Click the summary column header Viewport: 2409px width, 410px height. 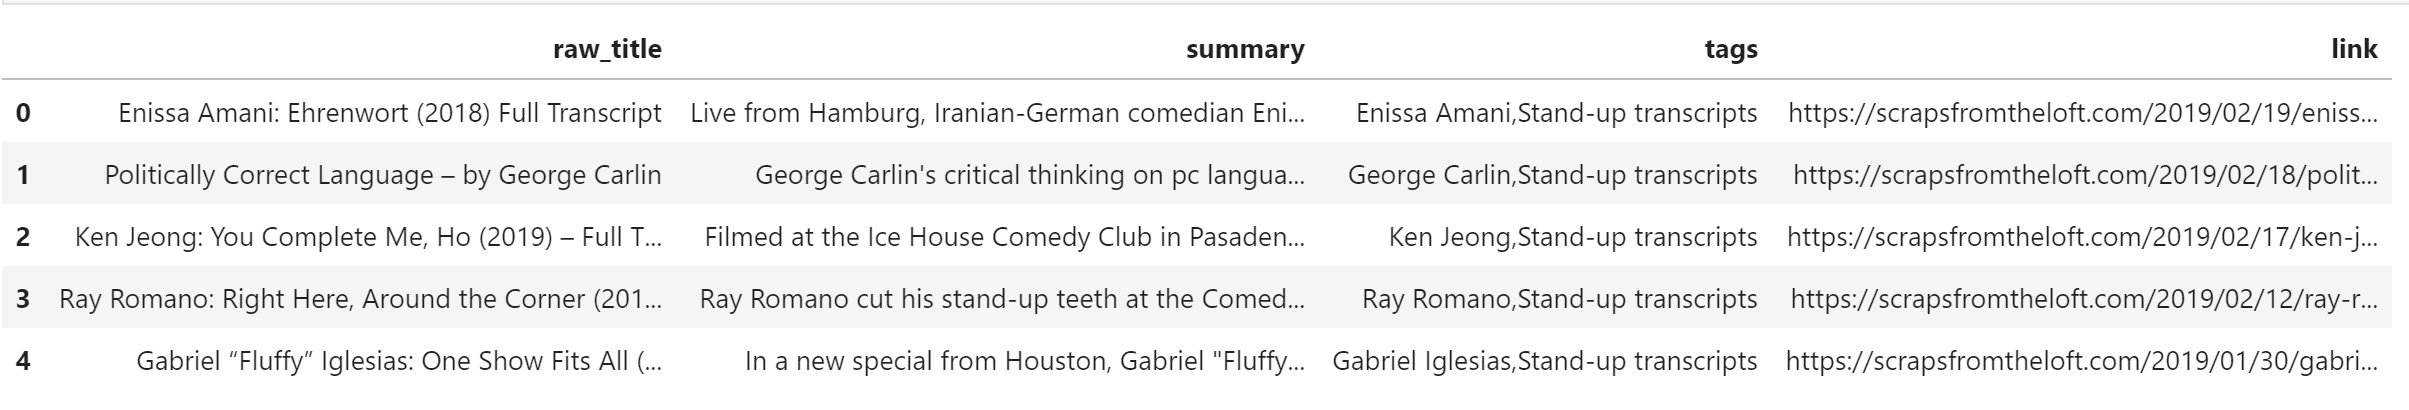coord(1244,50)
